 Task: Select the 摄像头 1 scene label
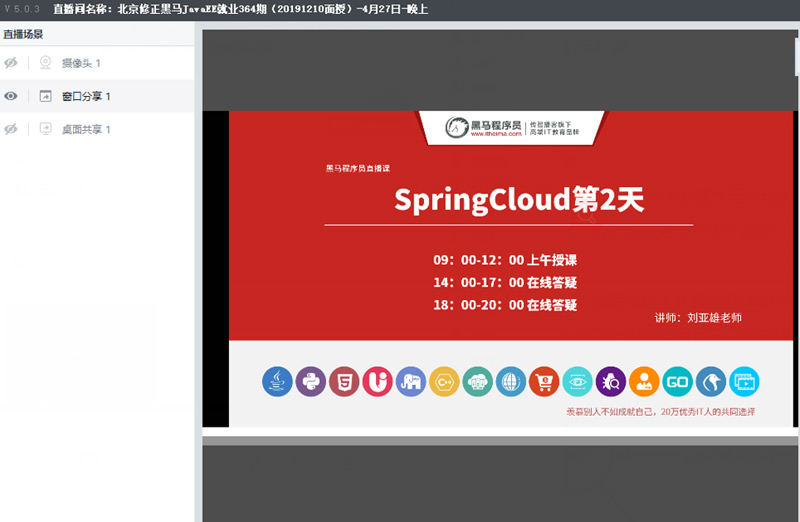tap(81, 63)
